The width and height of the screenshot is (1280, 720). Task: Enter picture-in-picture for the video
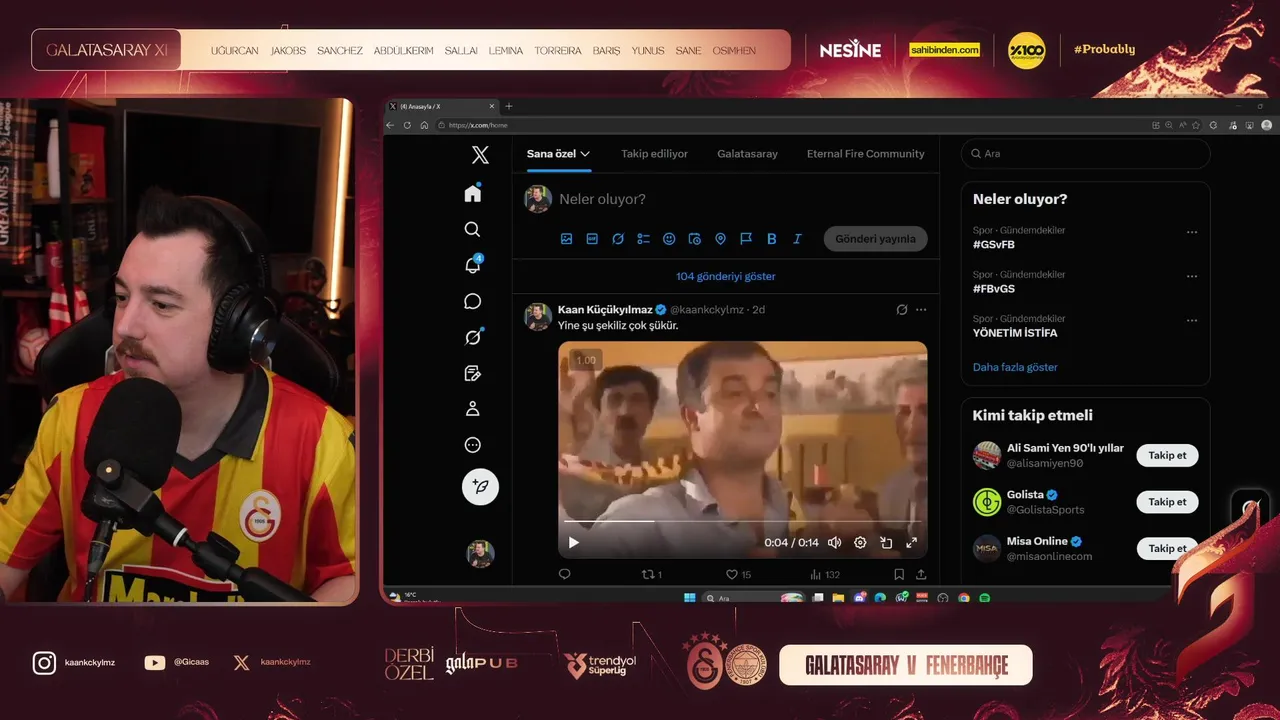[886, 543]
